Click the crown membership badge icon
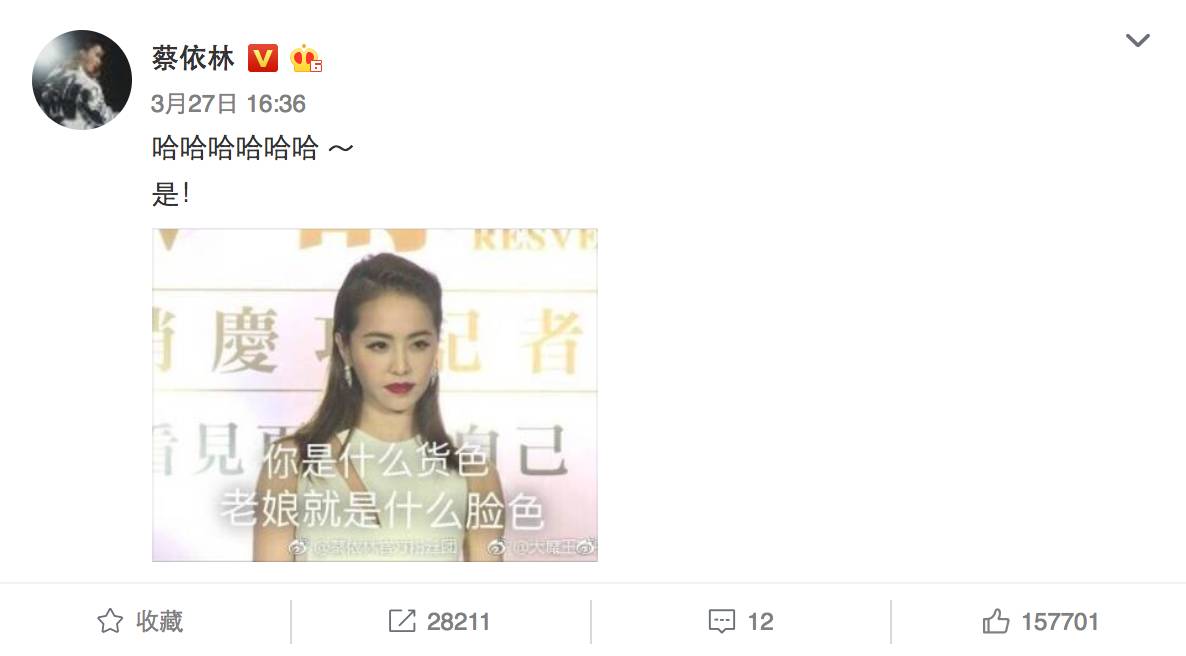 point(306,58)
